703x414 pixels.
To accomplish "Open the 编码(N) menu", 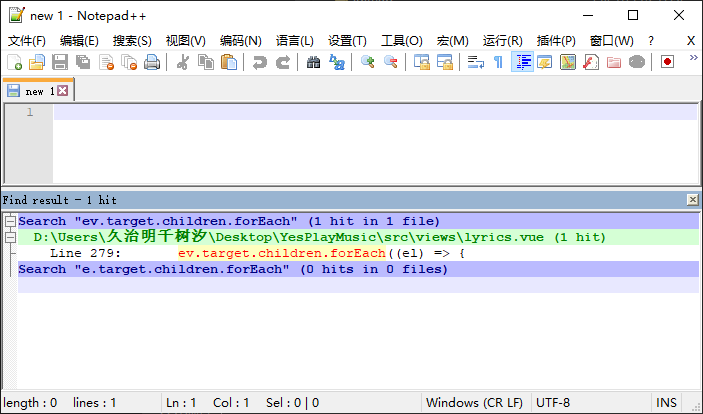I will [x=241, y=41].
